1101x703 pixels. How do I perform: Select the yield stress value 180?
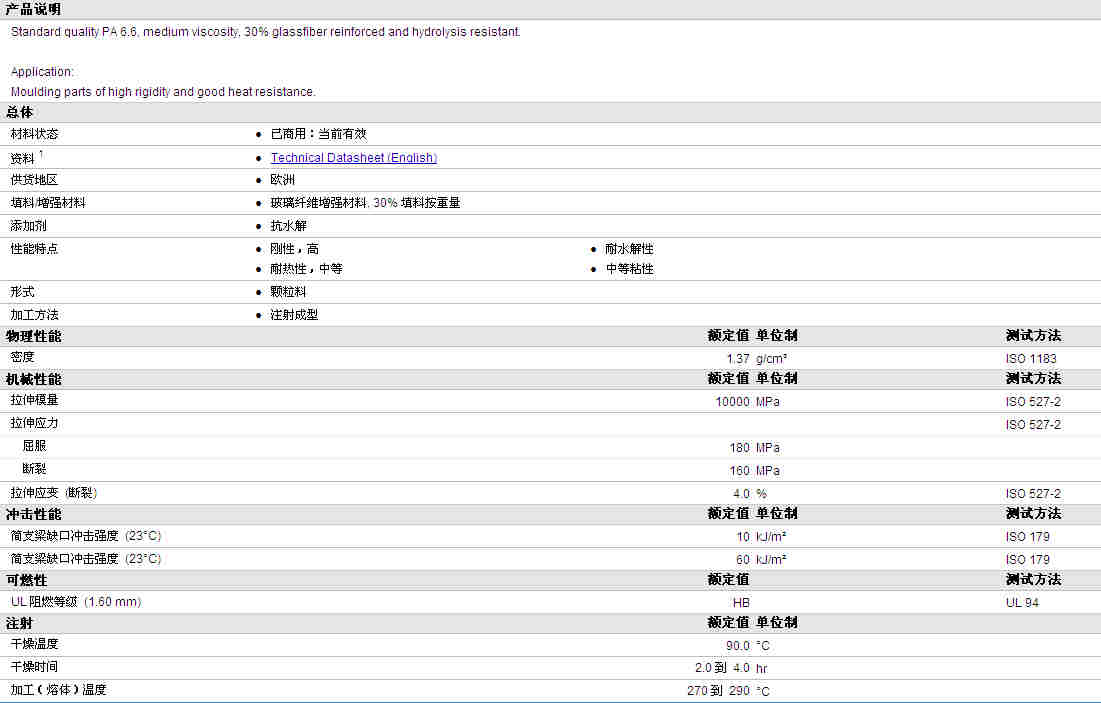(x=740, y=448)
